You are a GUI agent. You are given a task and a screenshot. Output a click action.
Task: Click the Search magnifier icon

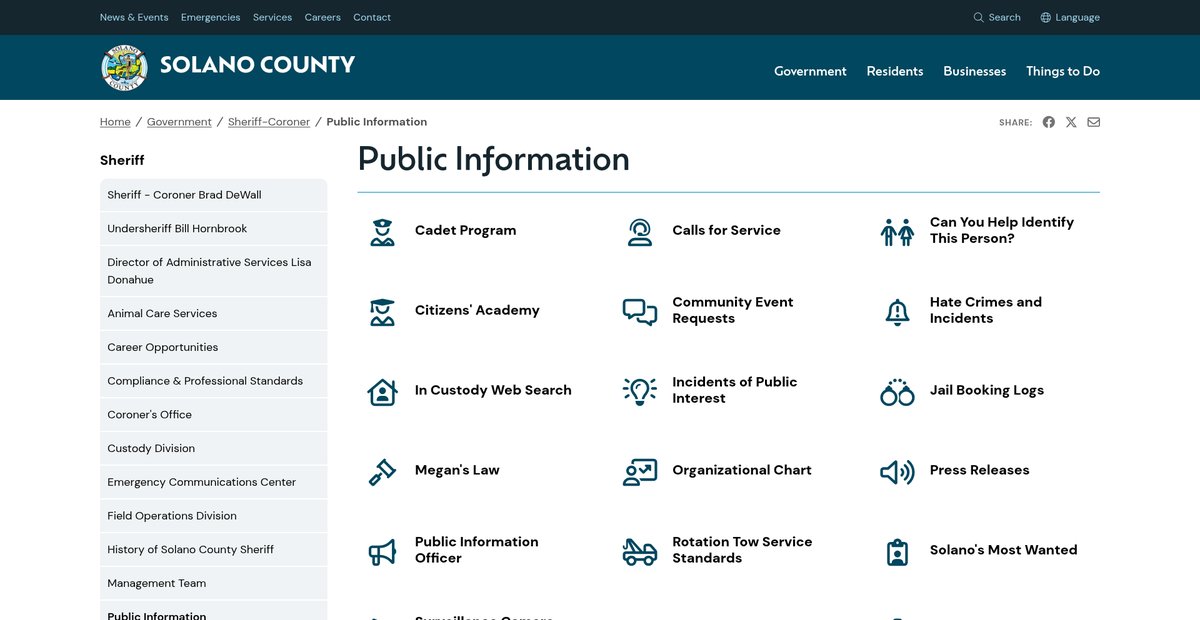point(979,17)
